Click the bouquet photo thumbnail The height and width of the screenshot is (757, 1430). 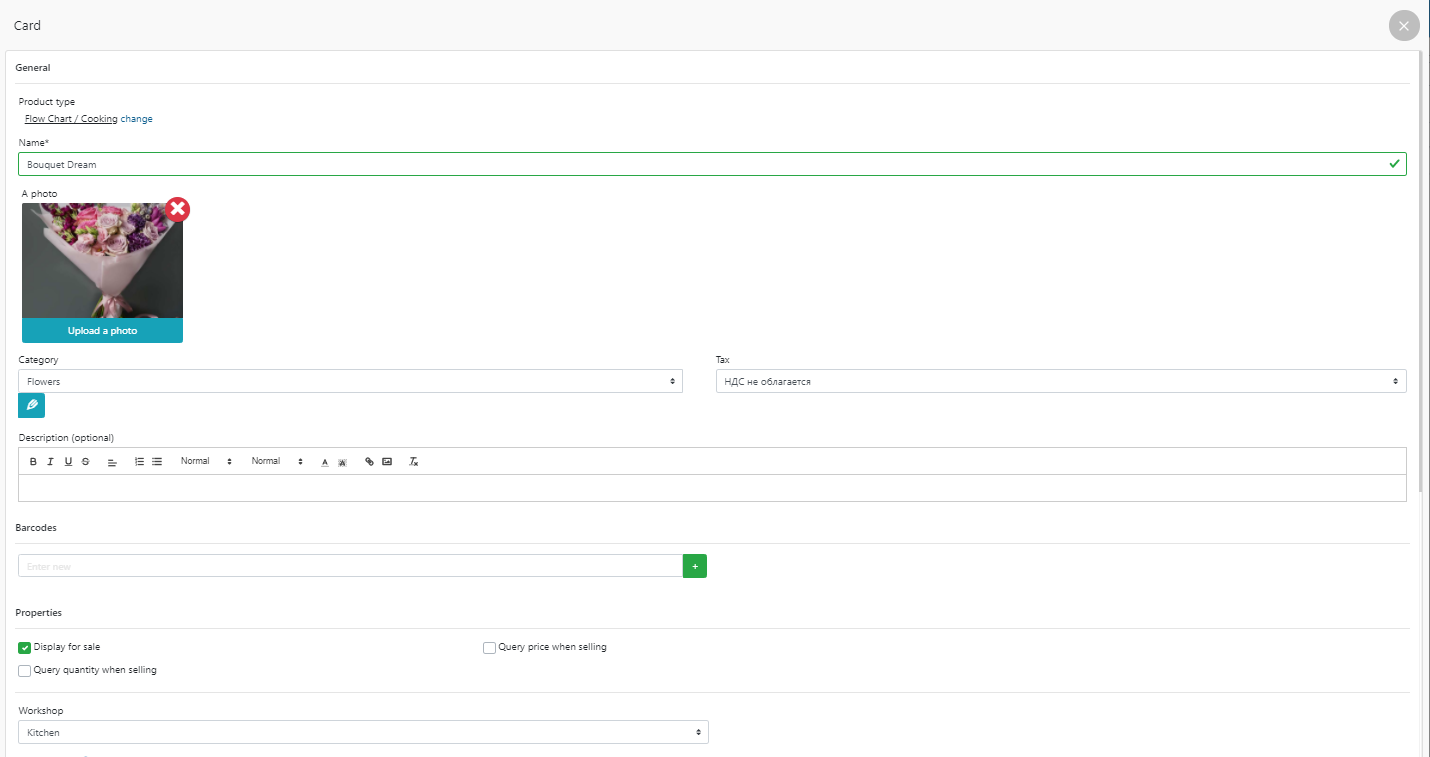pyautogui.click(x=102, y=261)
